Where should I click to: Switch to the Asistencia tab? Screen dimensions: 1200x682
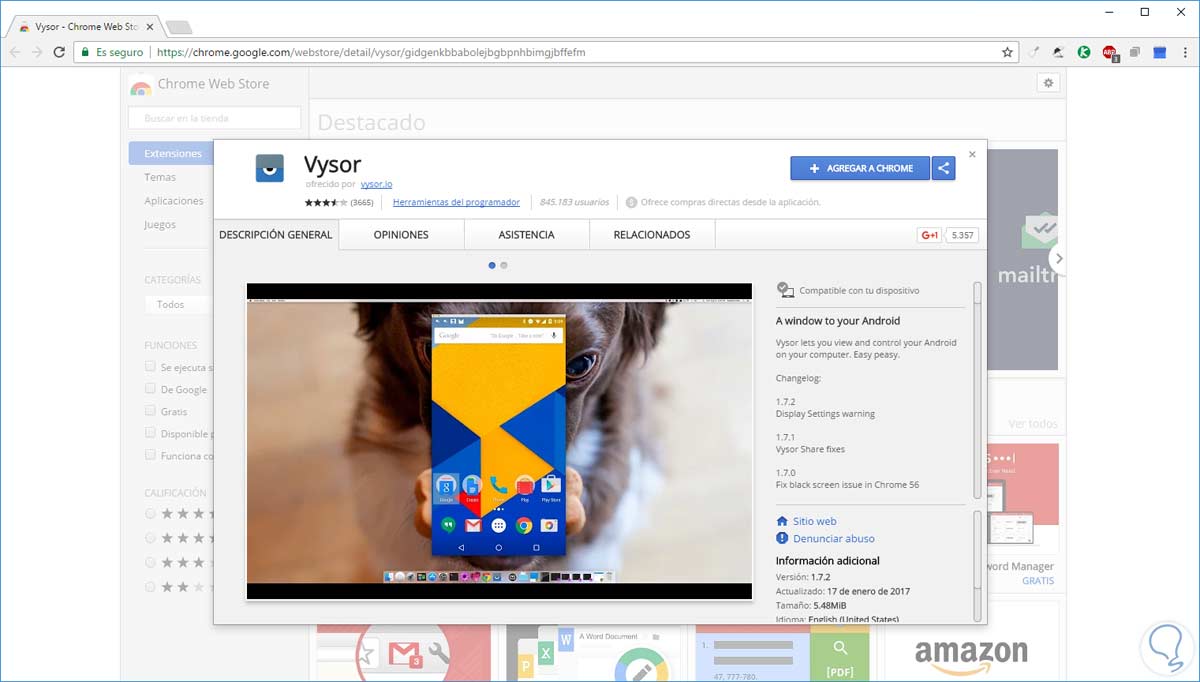click(526, 235)
